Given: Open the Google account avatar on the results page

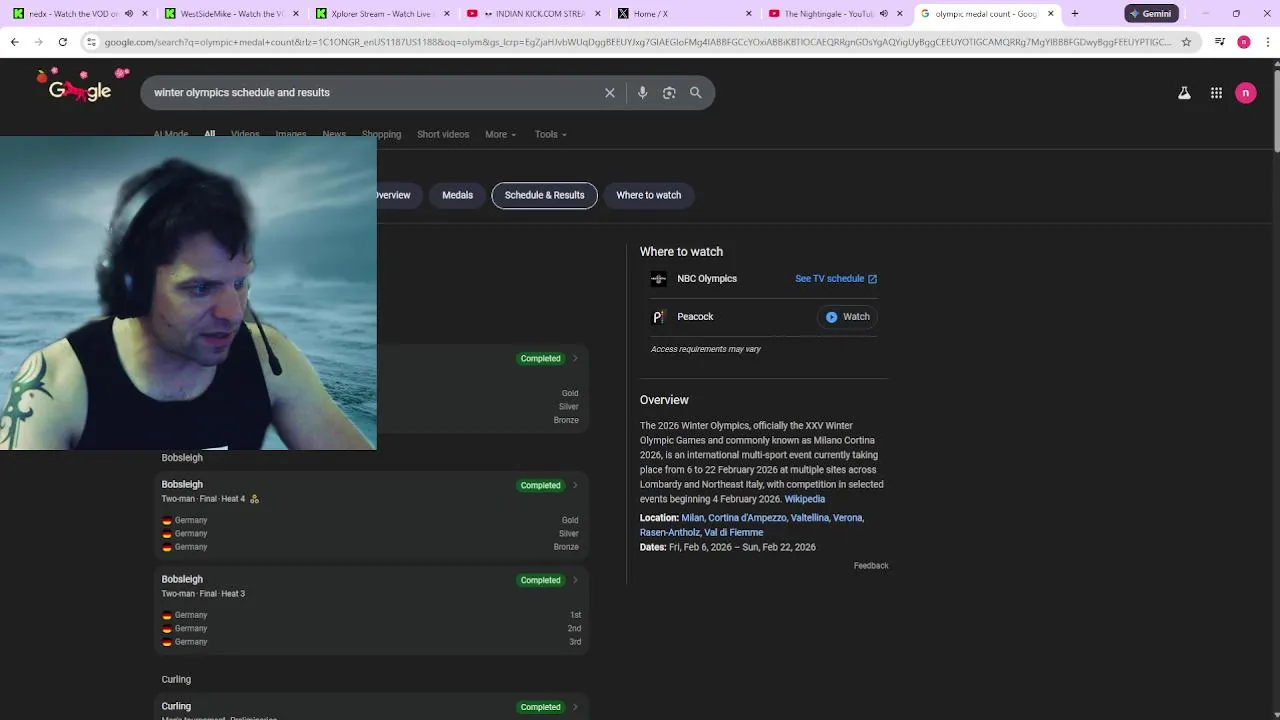Looking at the screenshot, I should [x=1246, y=93].
